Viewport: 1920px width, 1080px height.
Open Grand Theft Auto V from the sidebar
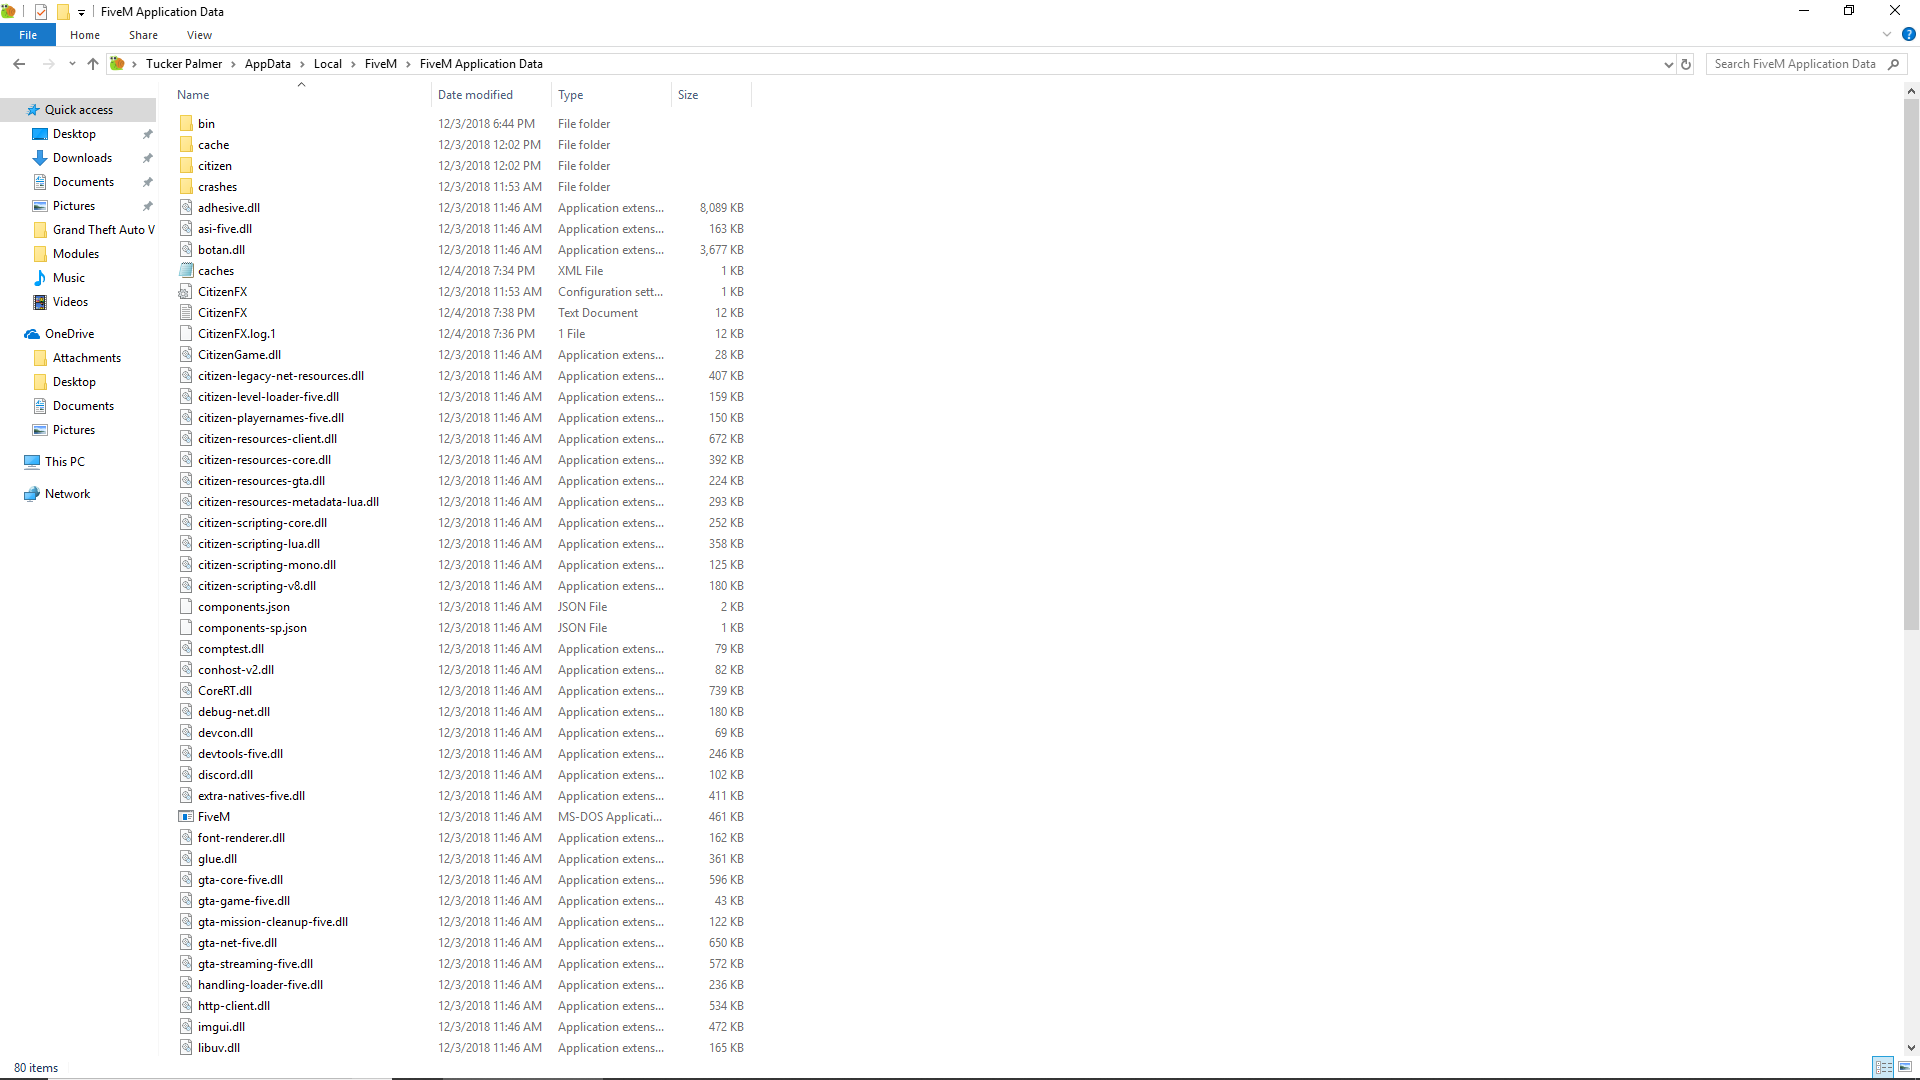103,229
